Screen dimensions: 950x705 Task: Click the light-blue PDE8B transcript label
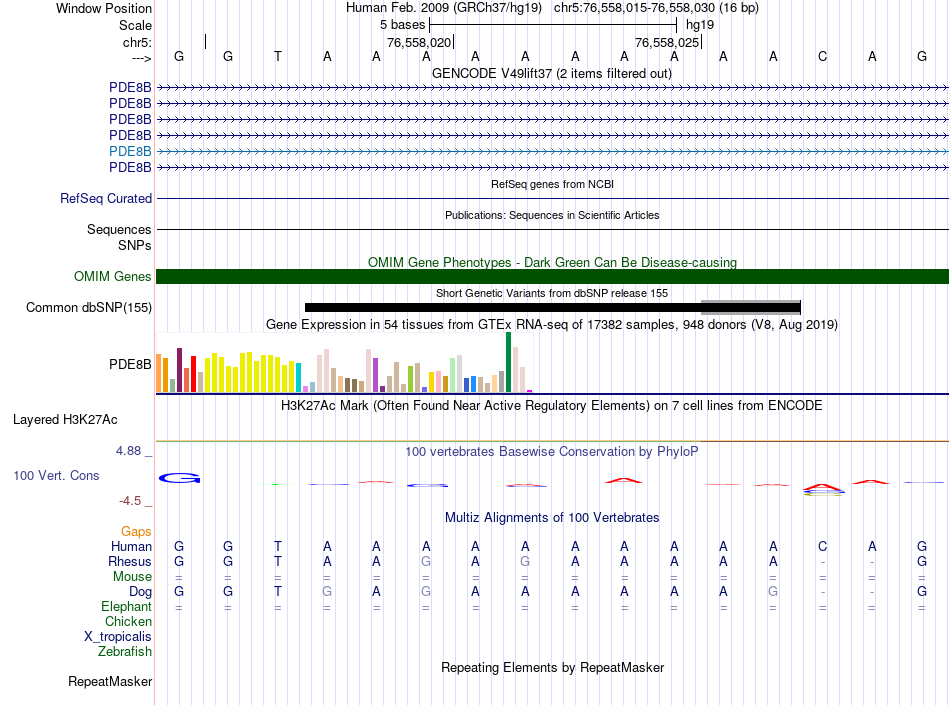coord(130,151)
